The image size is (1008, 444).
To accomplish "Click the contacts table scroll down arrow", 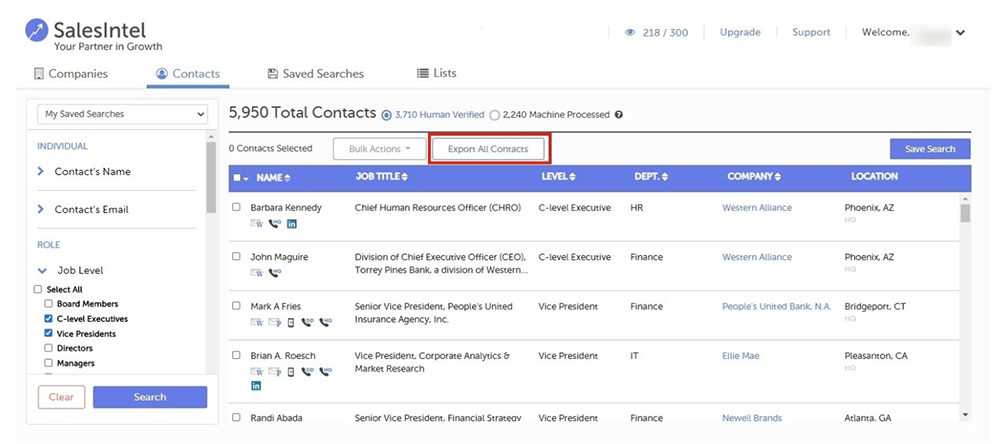I will pyautogui.click(x=965, y=415).
